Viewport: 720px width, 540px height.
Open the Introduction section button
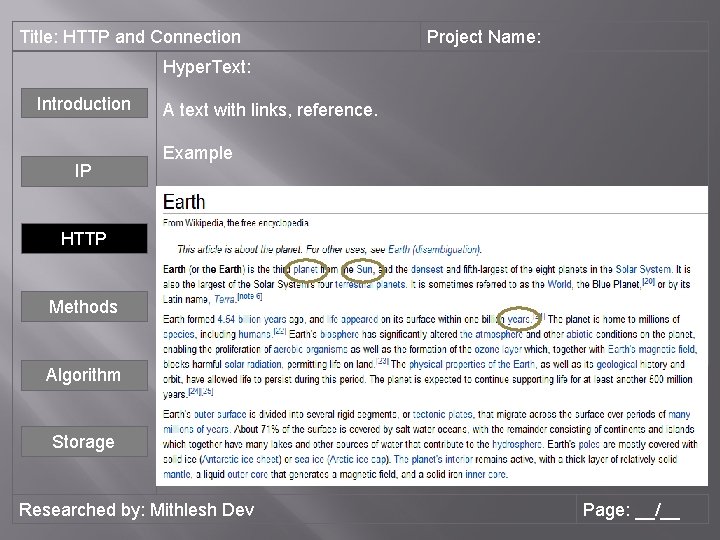(x=84, y=103)
